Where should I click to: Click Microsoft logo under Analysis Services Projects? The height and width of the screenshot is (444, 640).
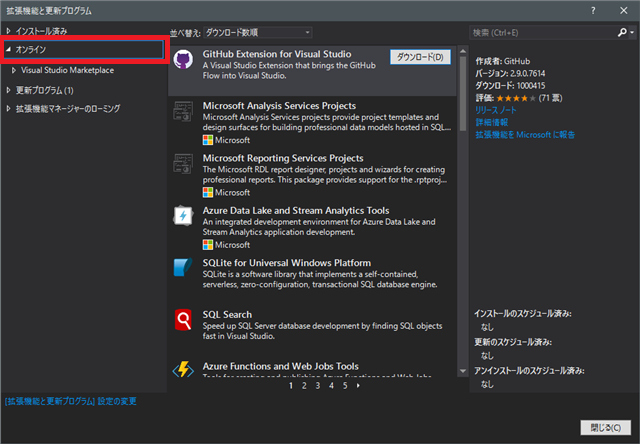coord(208,140)
